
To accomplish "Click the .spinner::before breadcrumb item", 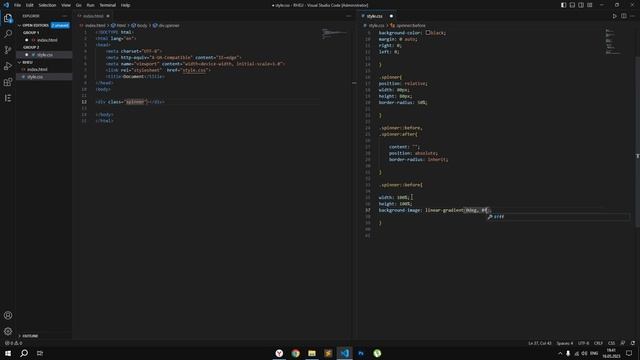I will (x=408, y=25).
